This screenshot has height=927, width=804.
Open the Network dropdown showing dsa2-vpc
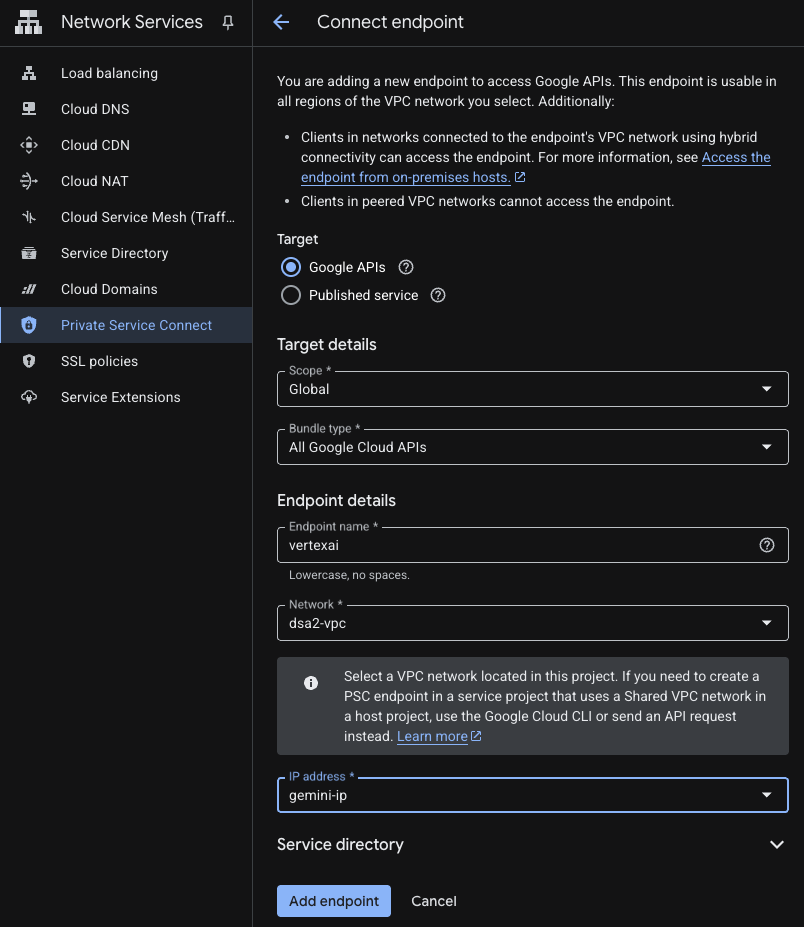click(x=533, y=623)
